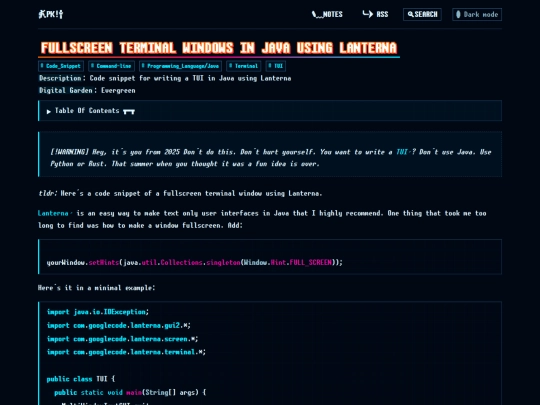Click the 'import com.googlecode.lanterna.terminal.*;' line
Image resolution: width=540 pixels, height=405 pixels.
pos(126,352)
